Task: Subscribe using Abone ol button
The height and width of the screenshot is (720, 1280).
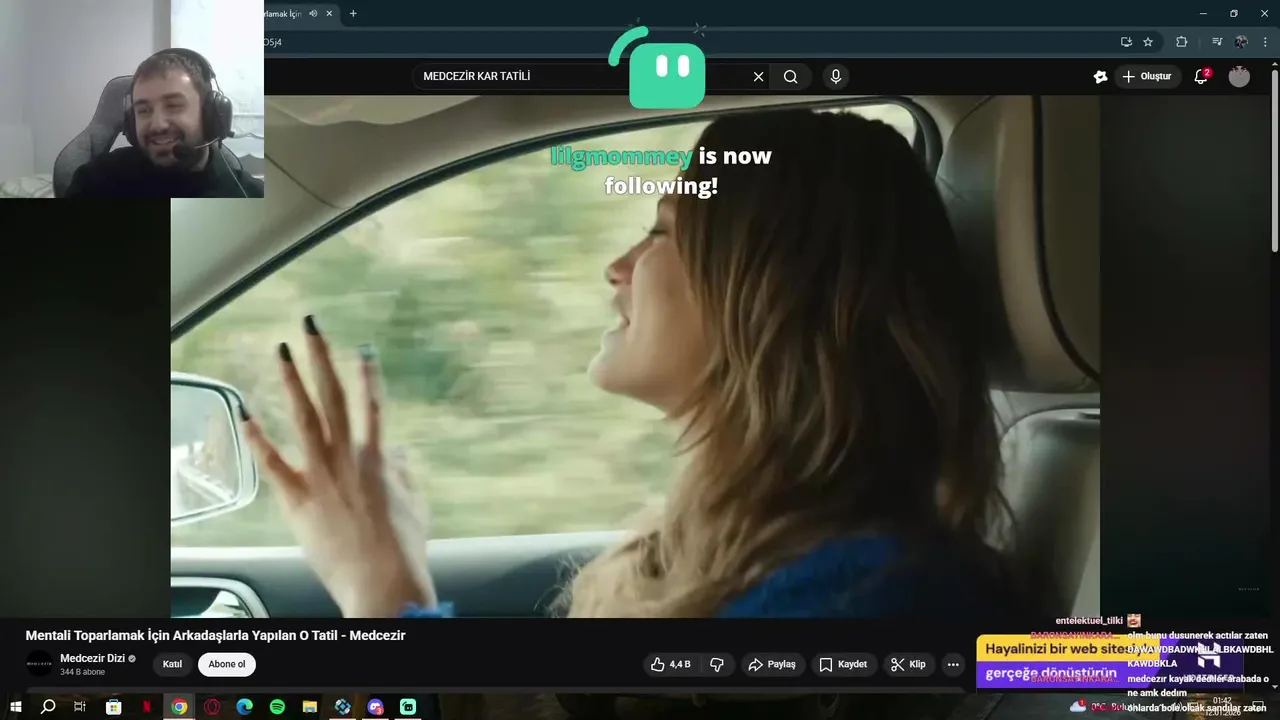Action: (227, 664)
